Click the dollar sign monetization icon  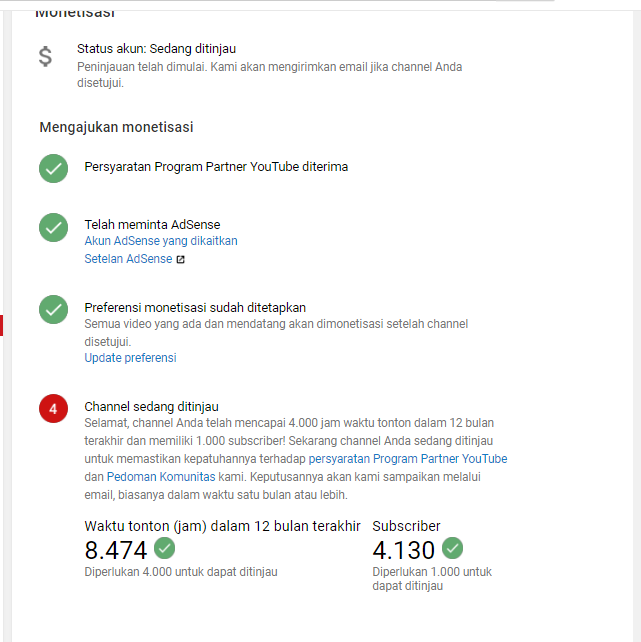pos(45,57)
